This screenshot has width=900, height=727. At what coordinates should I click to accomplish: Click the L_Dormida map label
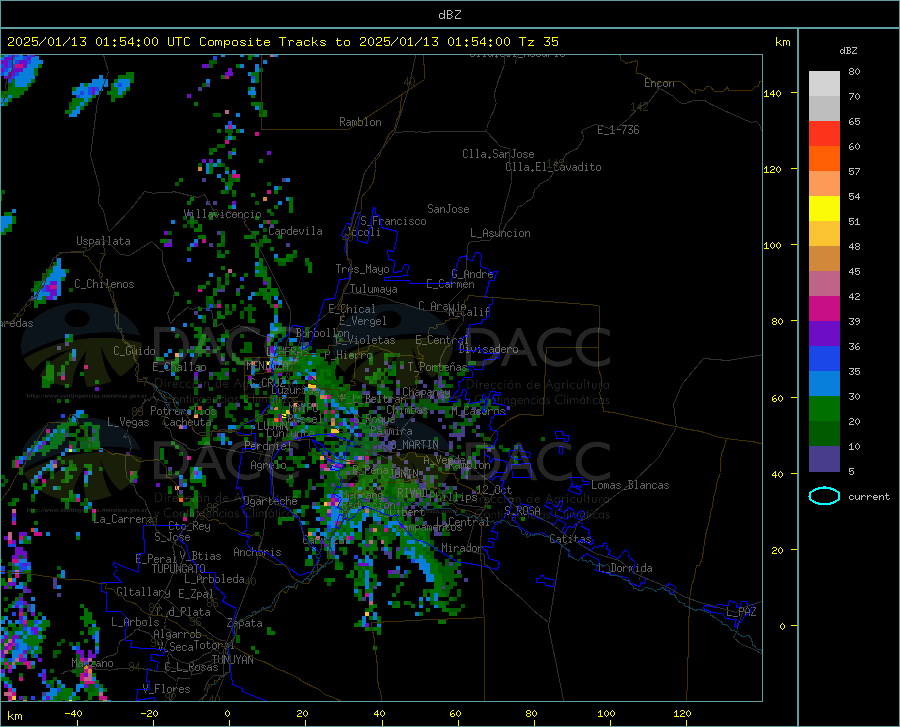[625, 568]
